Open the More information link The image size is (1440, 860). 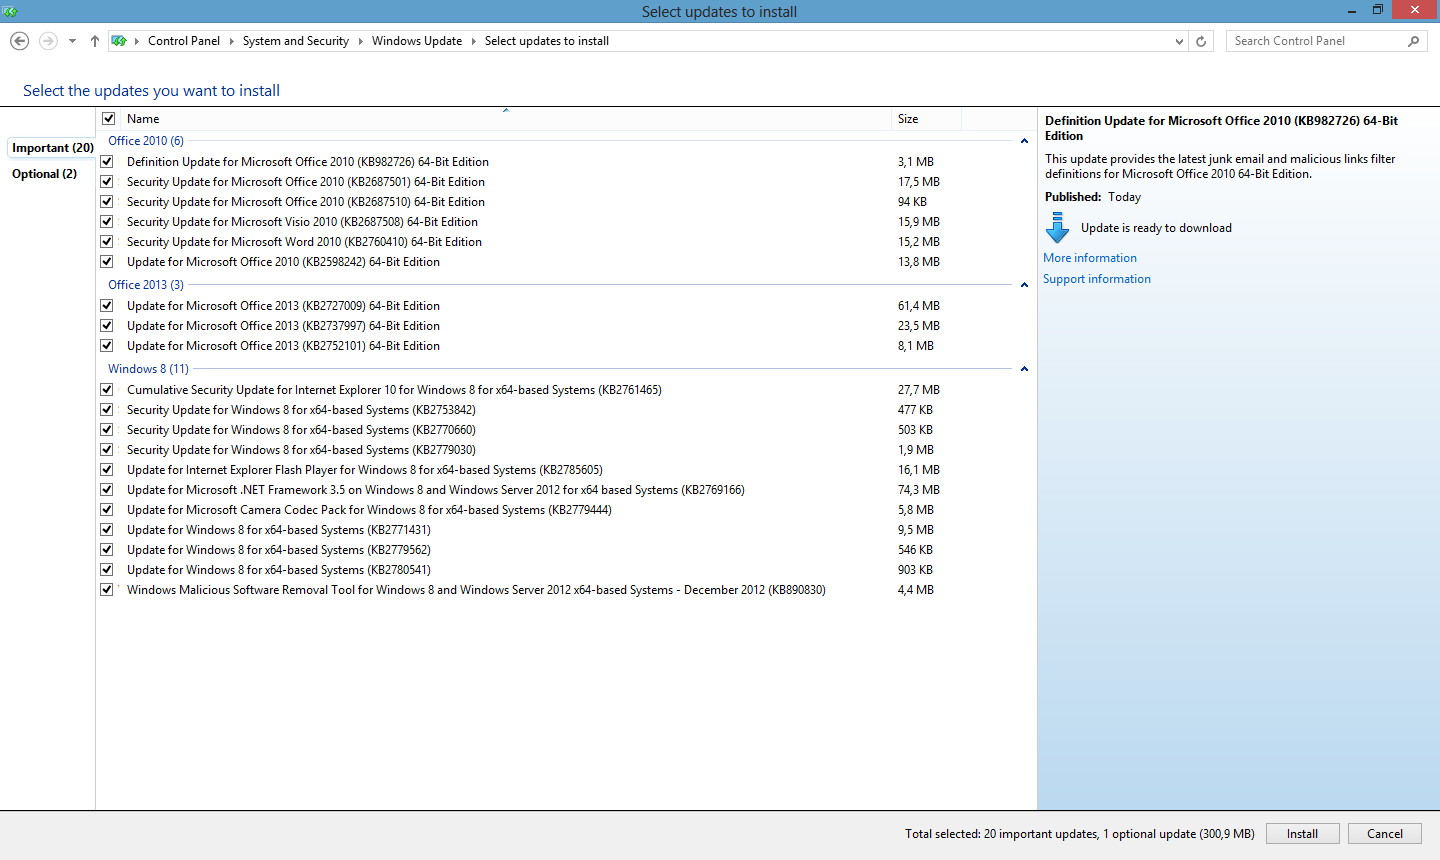[x=1090, y=258]
